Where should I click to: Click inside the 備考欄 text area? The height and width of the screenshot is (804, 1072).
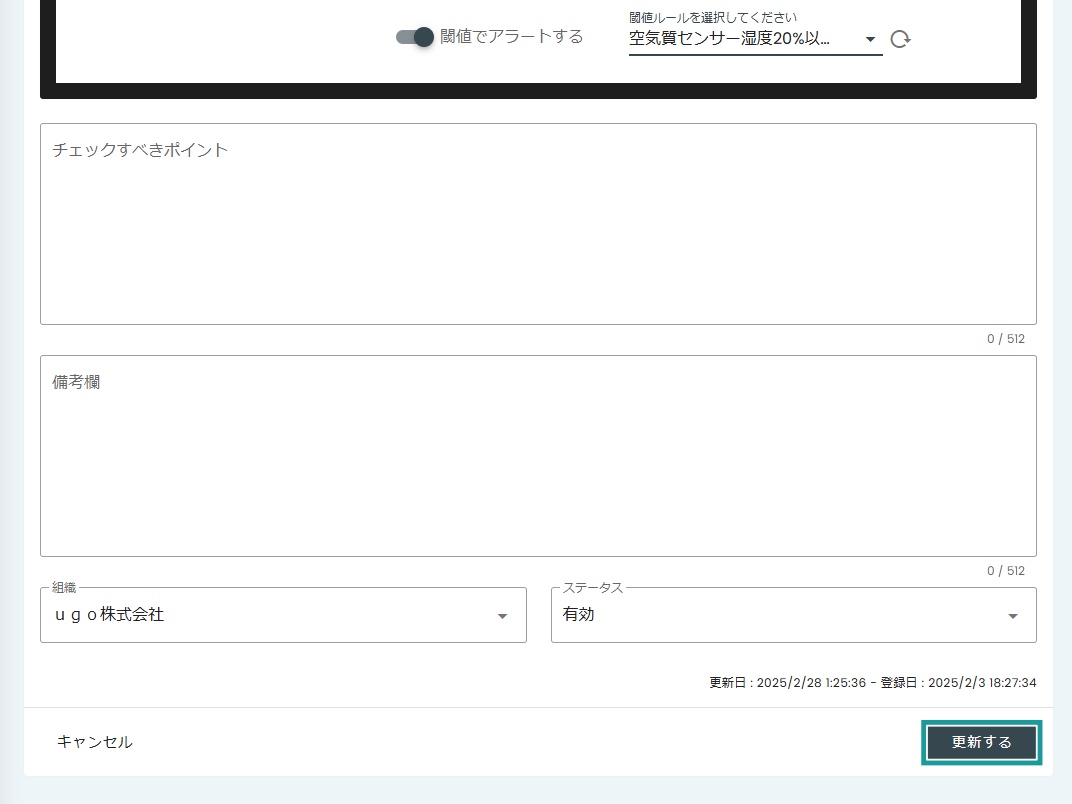[538, 456]
